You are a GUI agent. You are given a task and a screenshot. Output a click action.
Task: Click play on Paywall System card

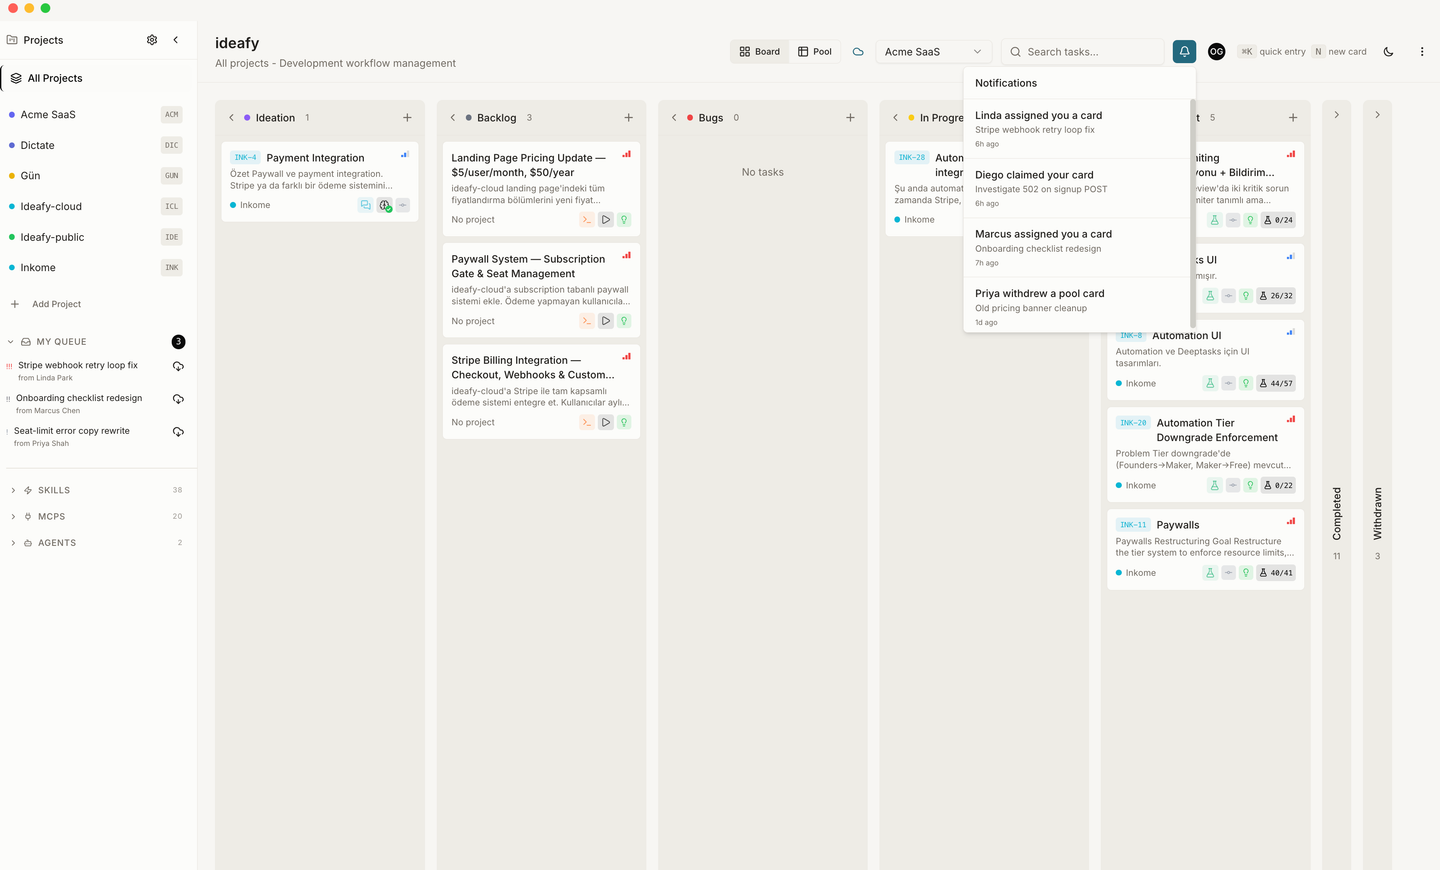(x=605, y=321)
